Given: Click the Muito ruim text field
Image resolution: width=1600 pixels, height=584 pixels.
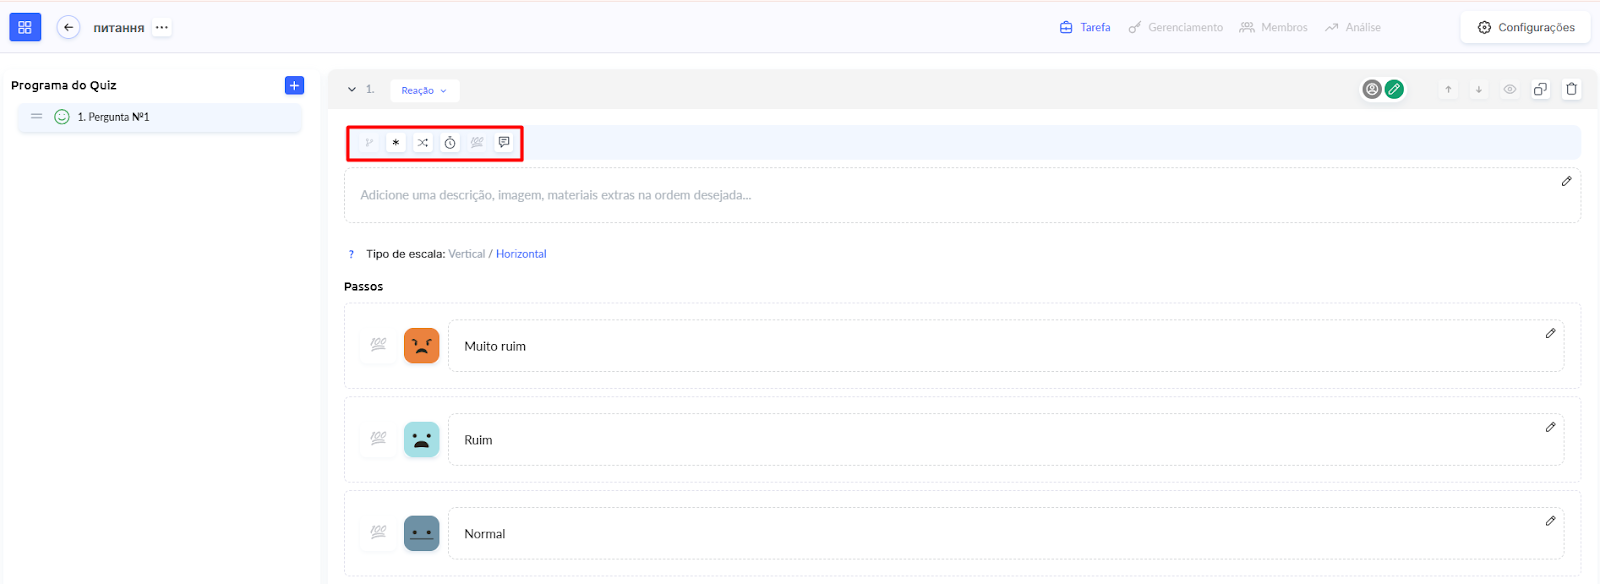Looking at the screenshot, I should point(1006,346).
